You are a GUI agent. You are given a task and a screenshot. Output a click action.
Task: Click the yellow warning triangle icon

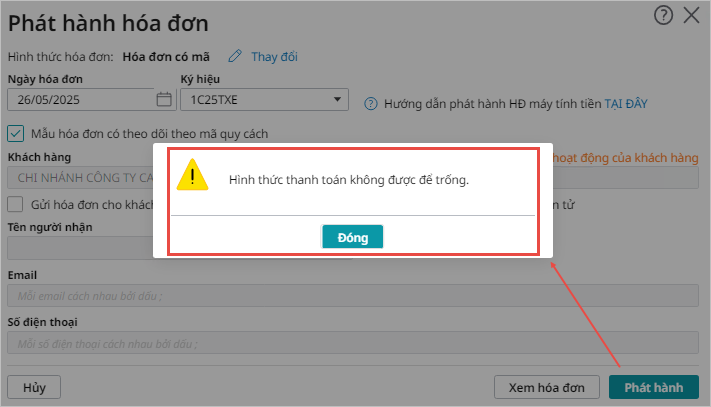pos(193,175)
